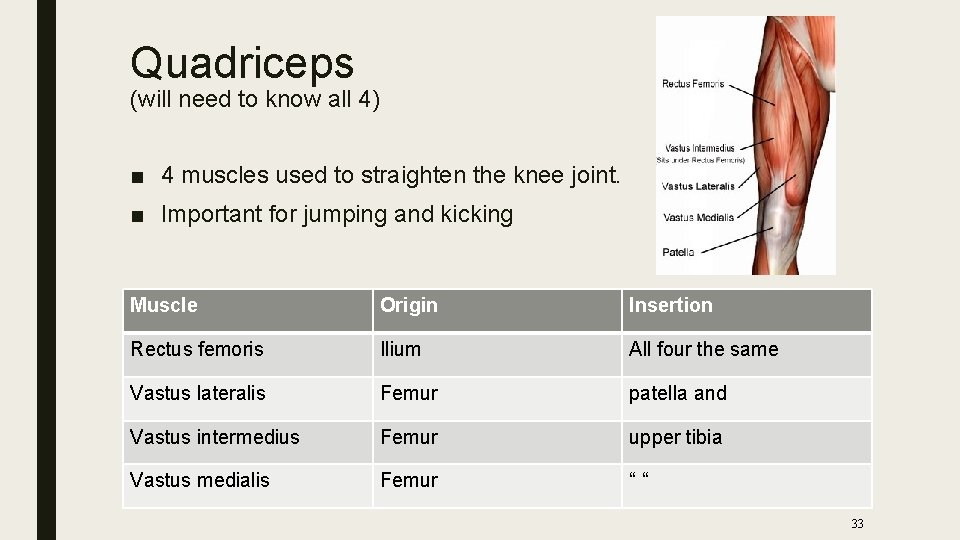This screenshot has width=960, height=540.
Task: Select the quadriceps anatomy image
Action: pyautogui.click(x=745, y=145)
